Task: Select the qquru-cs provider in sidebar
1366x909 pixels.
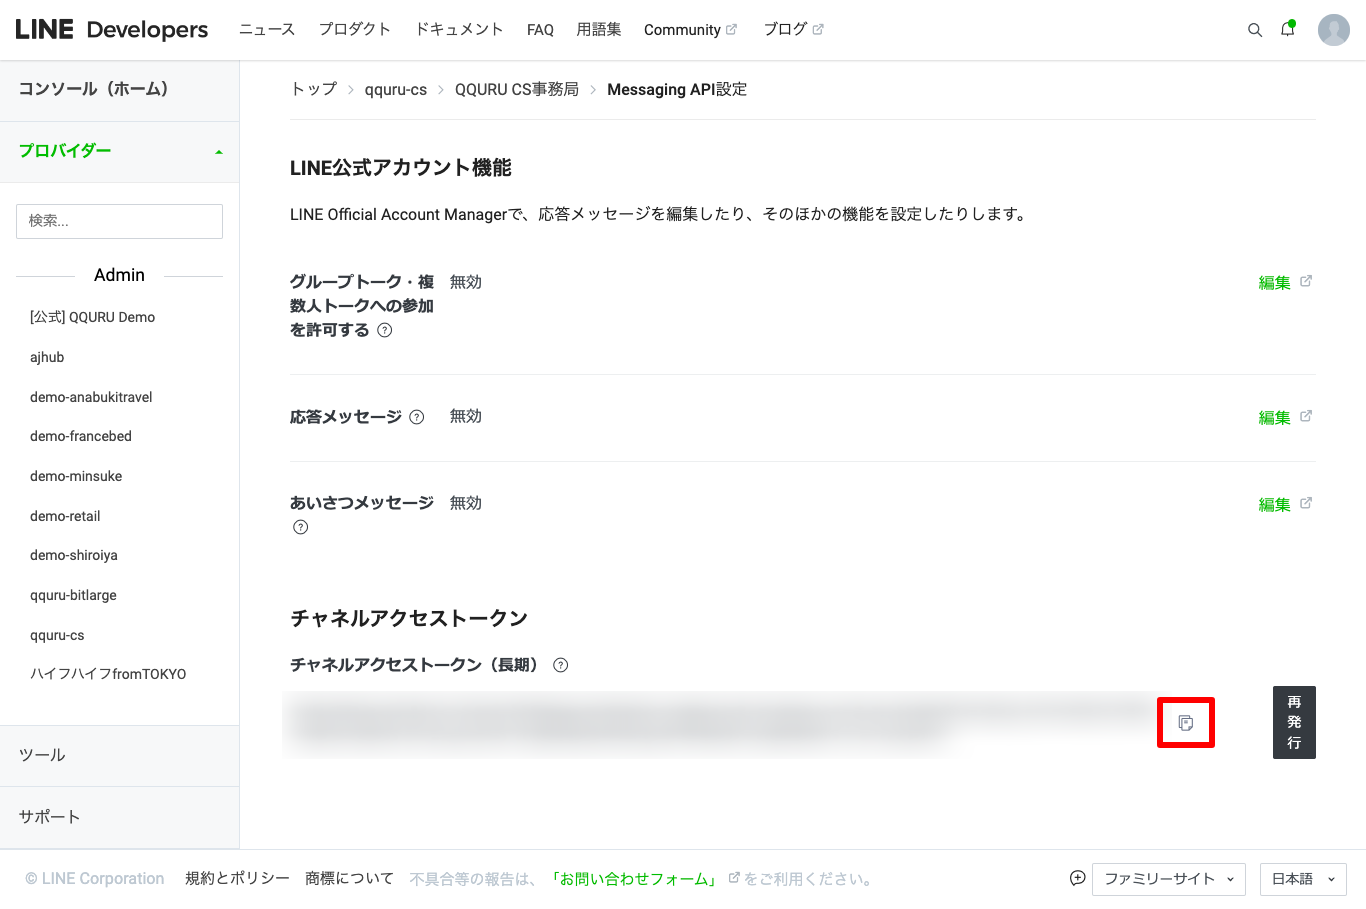Action: tap(57, 635)
